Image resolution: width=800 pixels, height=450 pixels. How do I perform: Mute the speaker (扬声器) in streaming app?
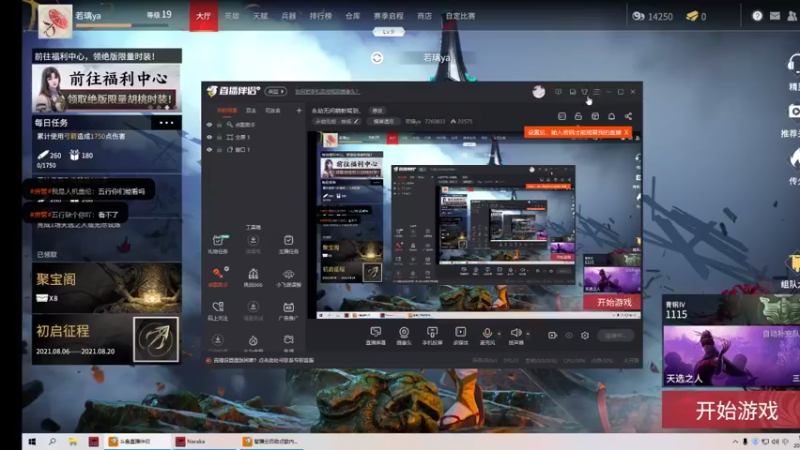point(516,333)
